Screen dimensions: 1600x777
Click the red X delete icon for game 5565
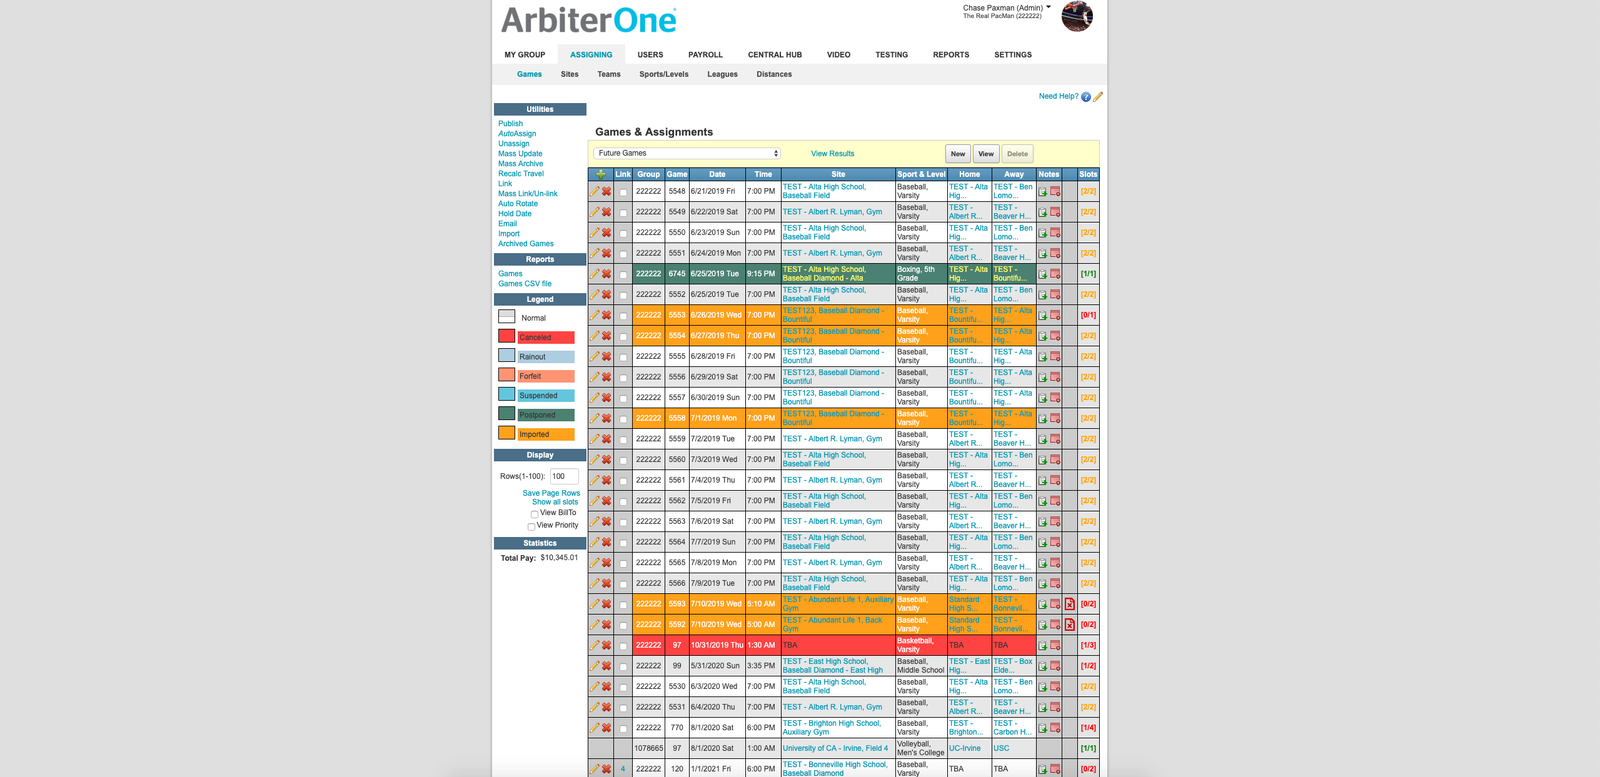[606, 562]
